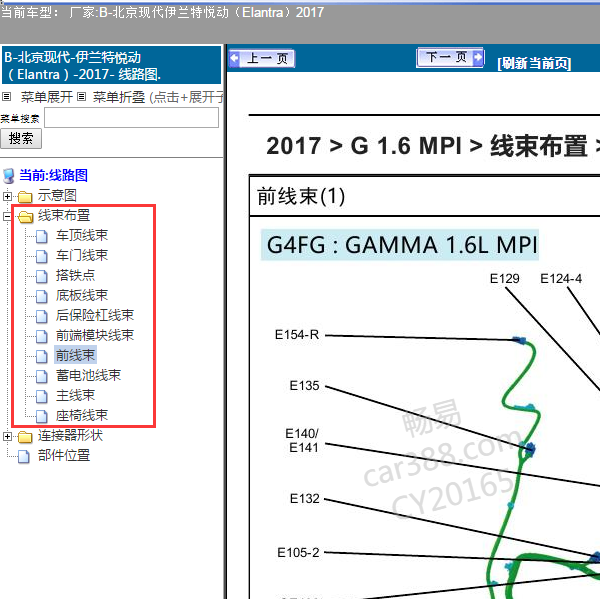Click page icon next to 车门线束
600x599 pixels.
42,256
